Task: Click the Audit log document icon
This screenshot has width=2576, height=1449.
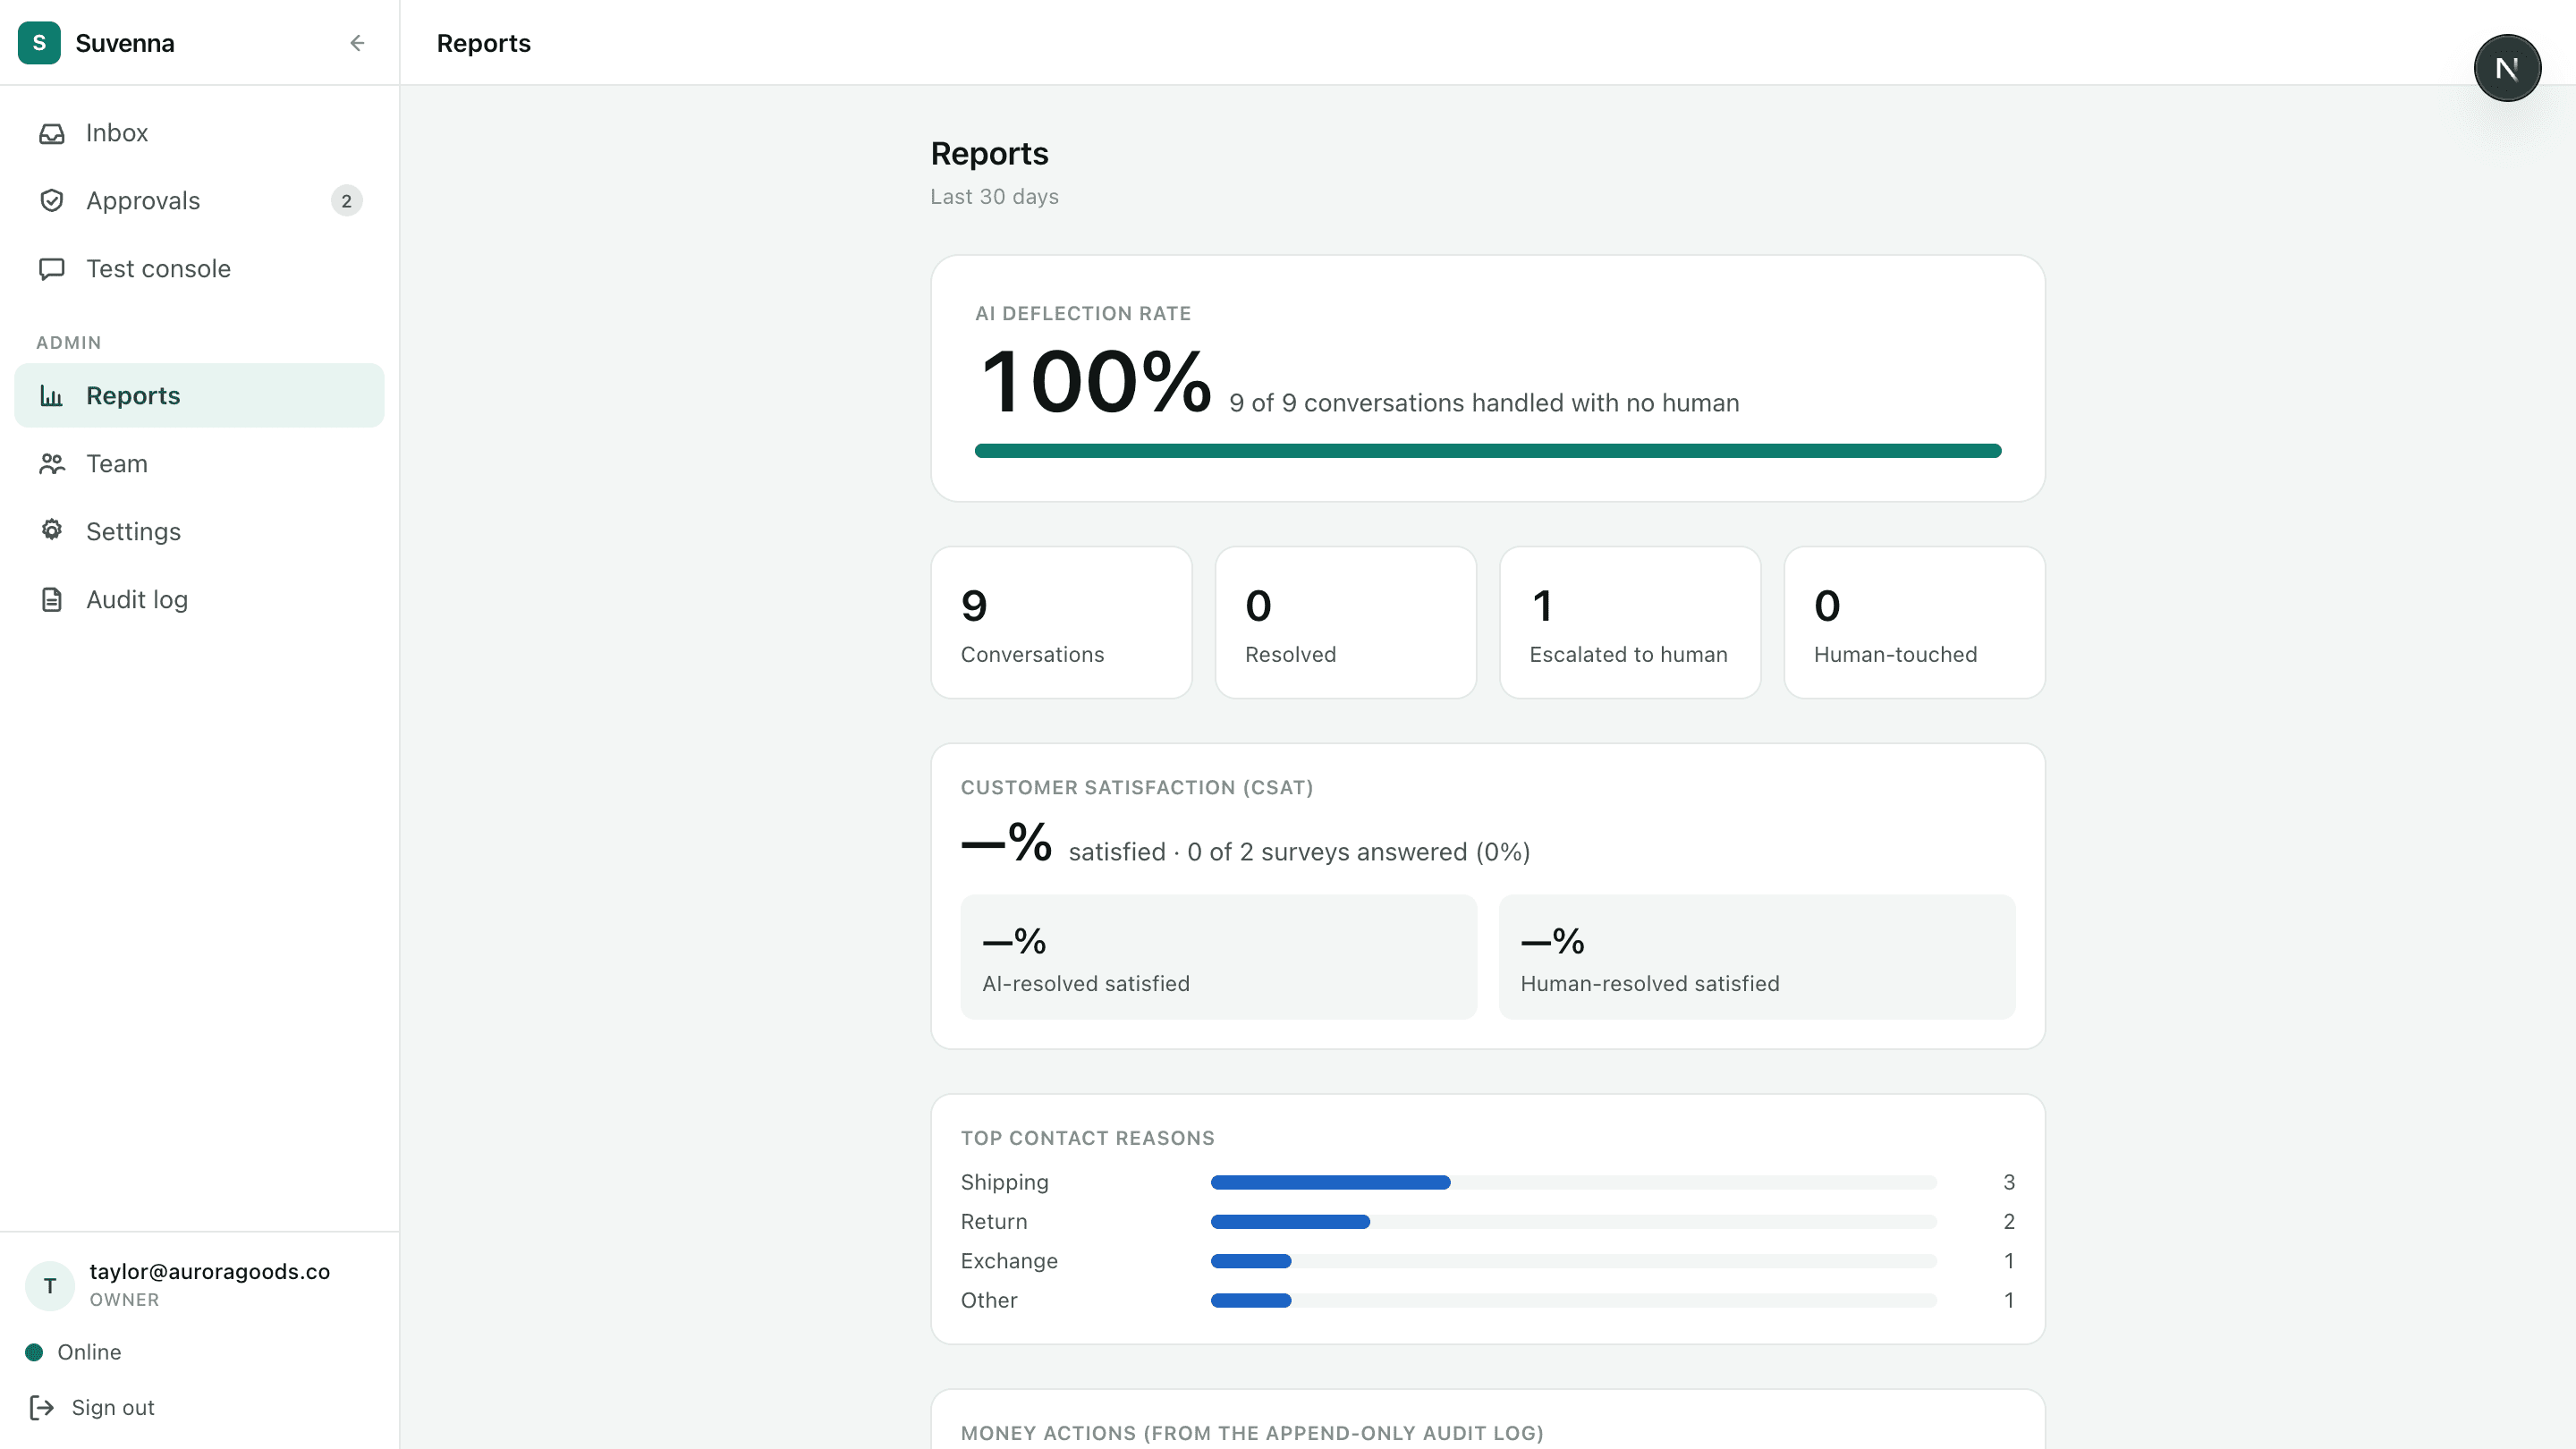Action: (x=52, y=600)
